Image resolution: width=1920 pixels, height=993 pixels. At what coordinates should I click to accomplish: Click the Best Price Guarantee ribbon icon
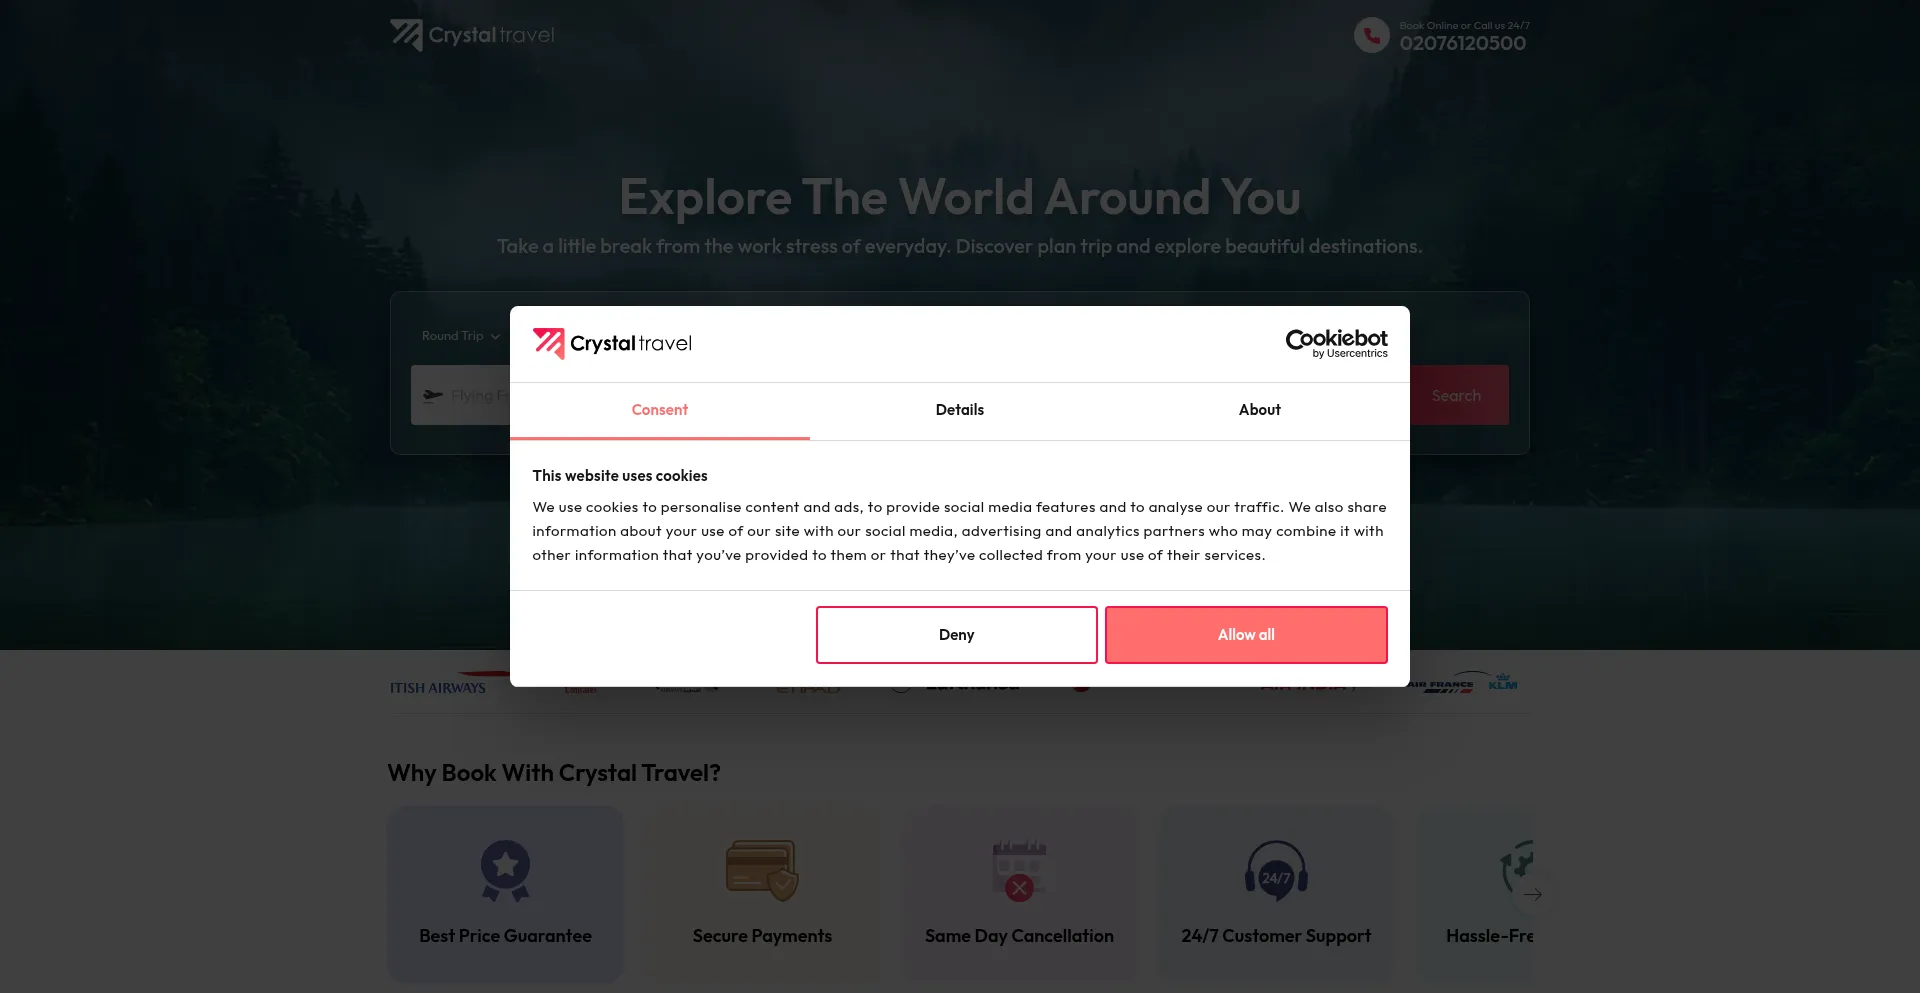[506, 870]
